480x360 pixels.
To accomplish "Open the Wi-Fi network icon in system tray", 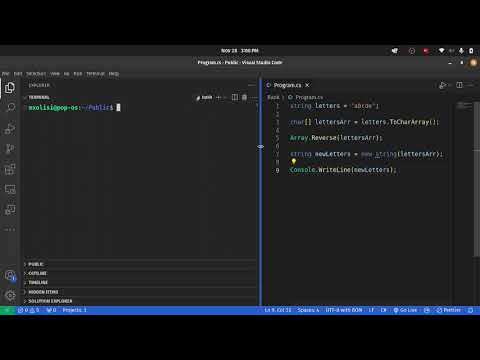I will tap(441, 51).
